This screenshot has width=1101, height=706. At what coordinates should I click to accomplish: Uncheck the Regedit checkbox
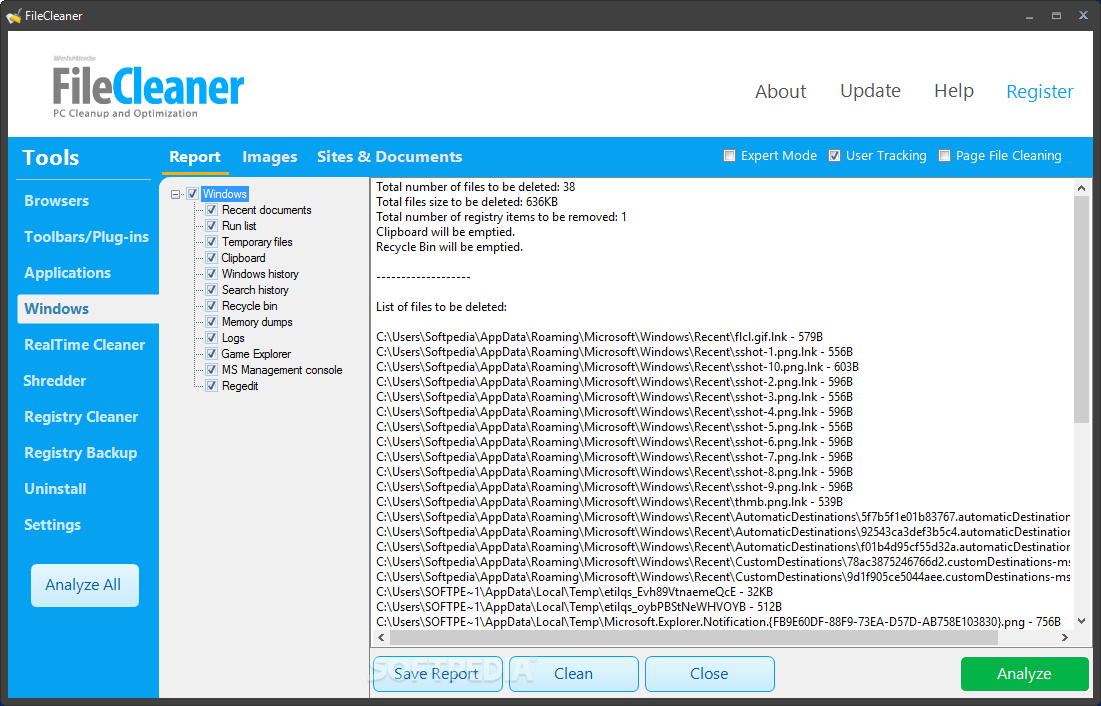[x=211, y=386]
